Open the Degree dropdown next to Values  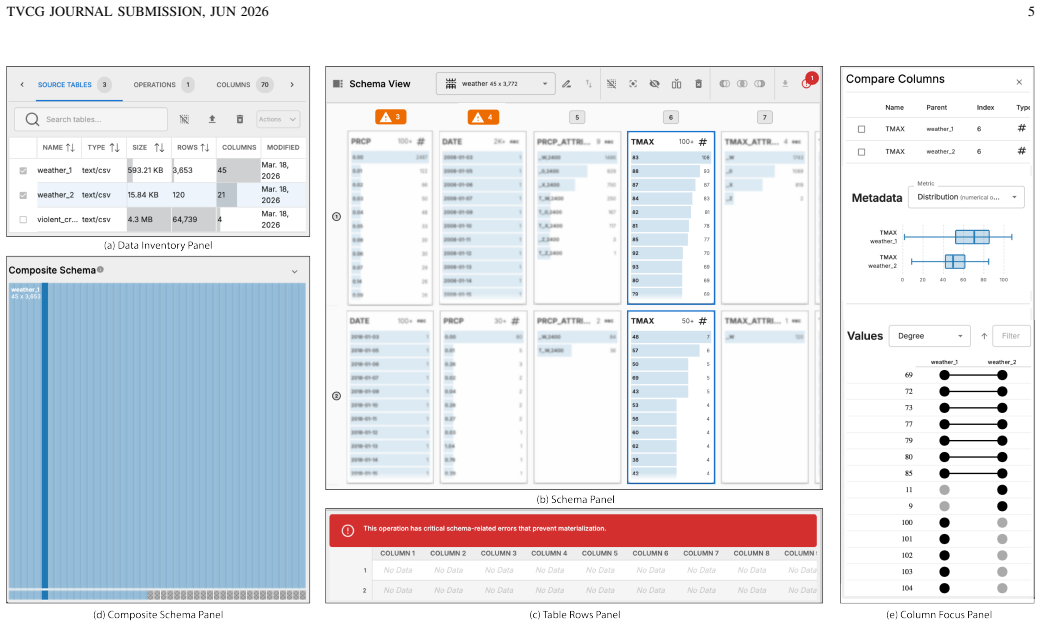929,336
